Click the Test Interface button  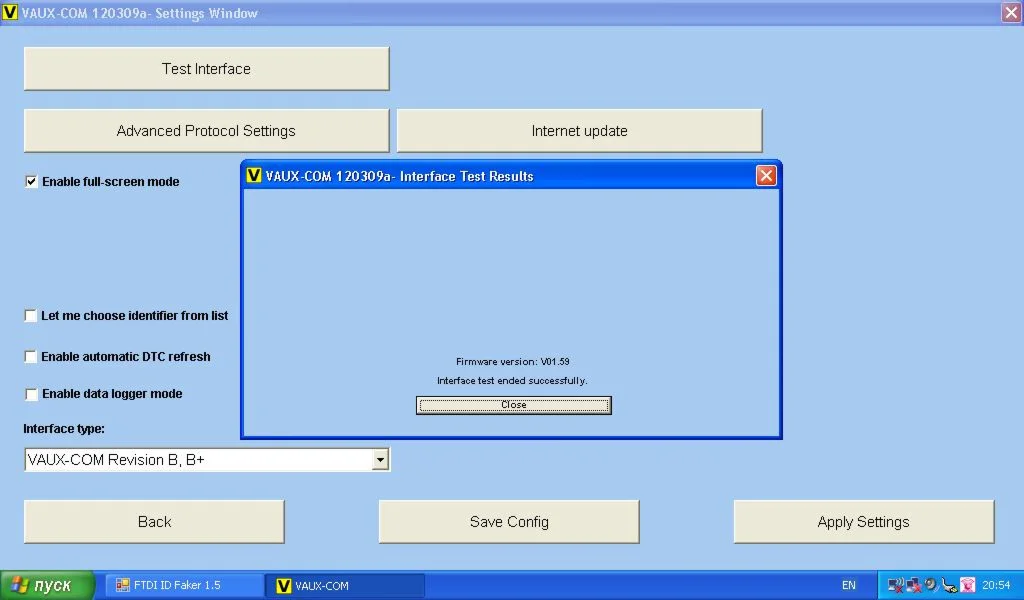click(x=206, y=69)
